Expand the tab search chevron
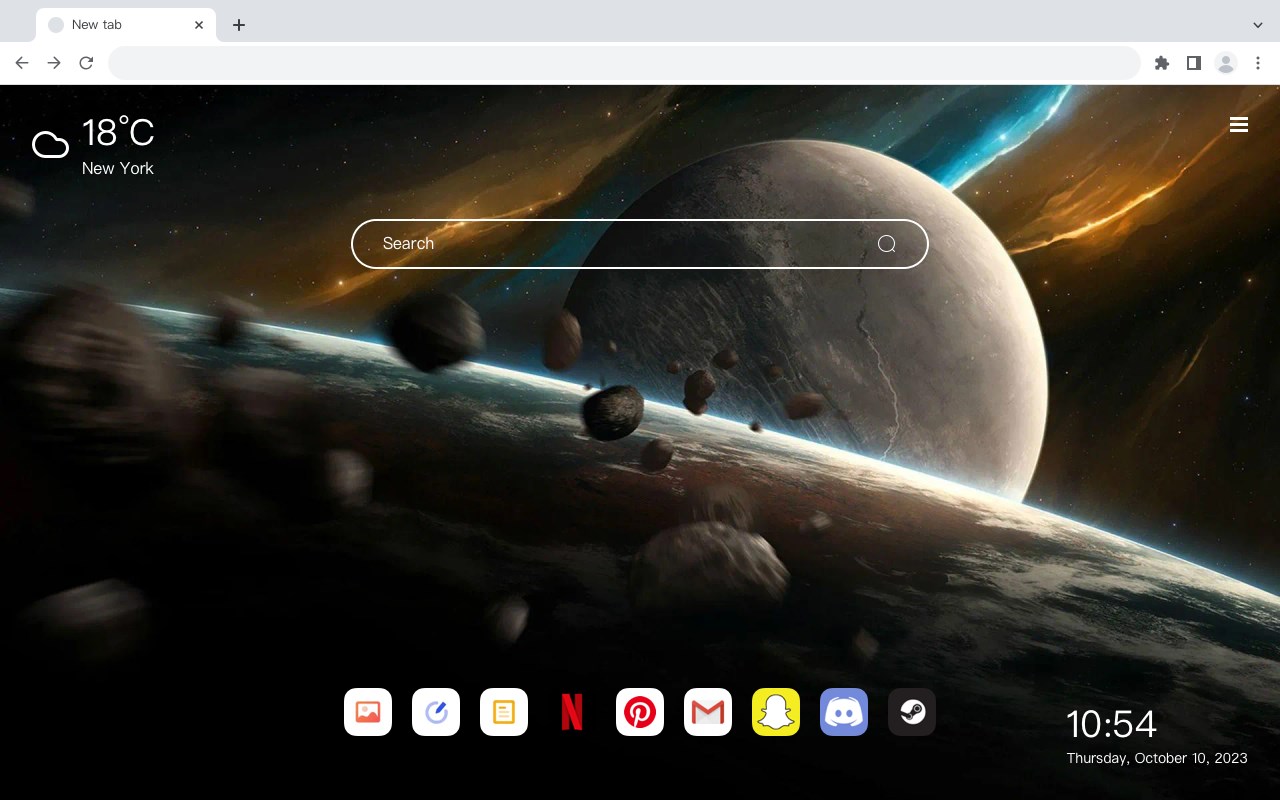Image resolution: width=1280 pixels, height=800 pixels. (1258, 25)
